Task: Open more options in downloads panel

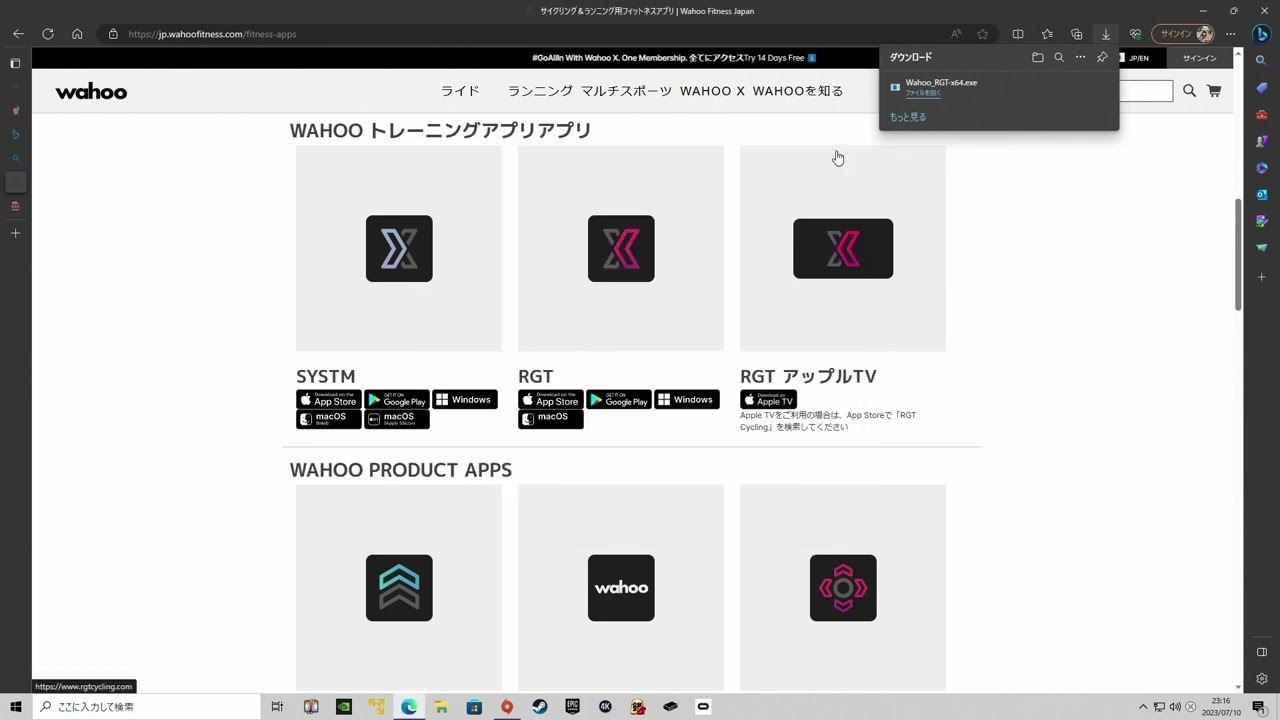Action: [1080, 57]
